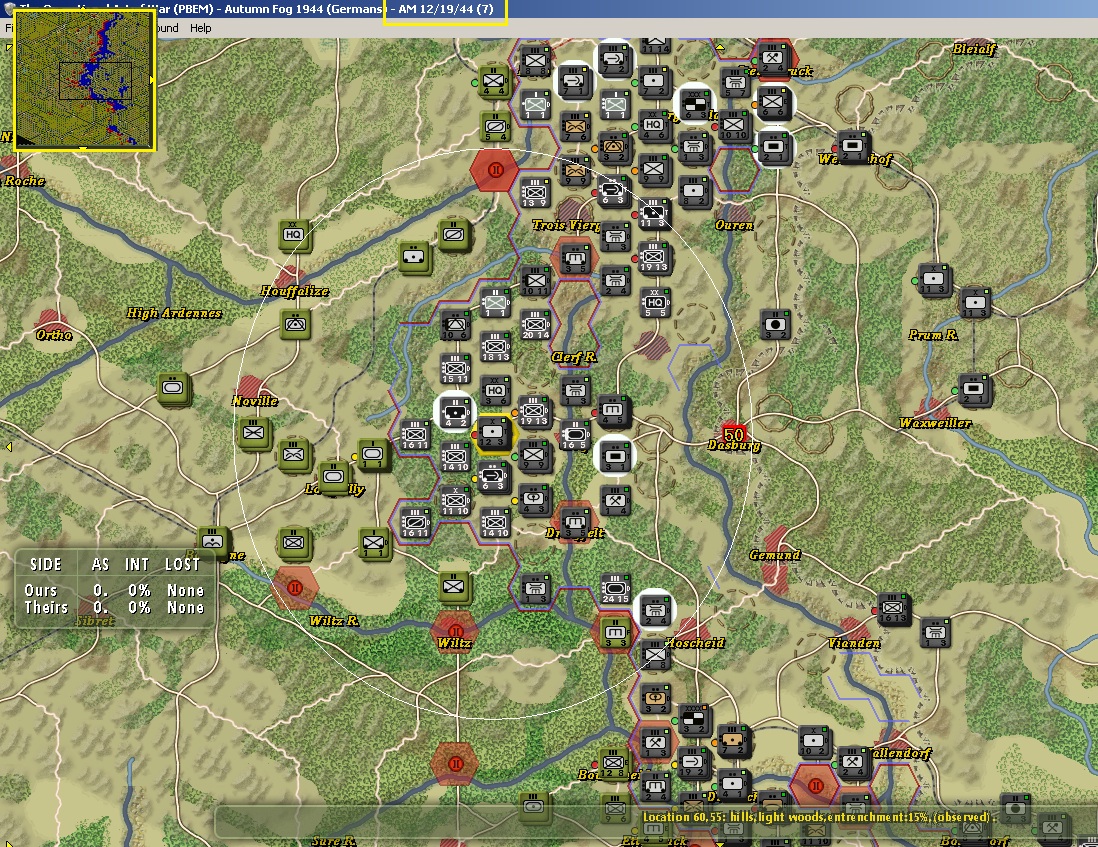The height and width of the screenshot is (847, 1098).
Task: Select the white-highlighted 6-6 infantry regiment
Action: 774,104
